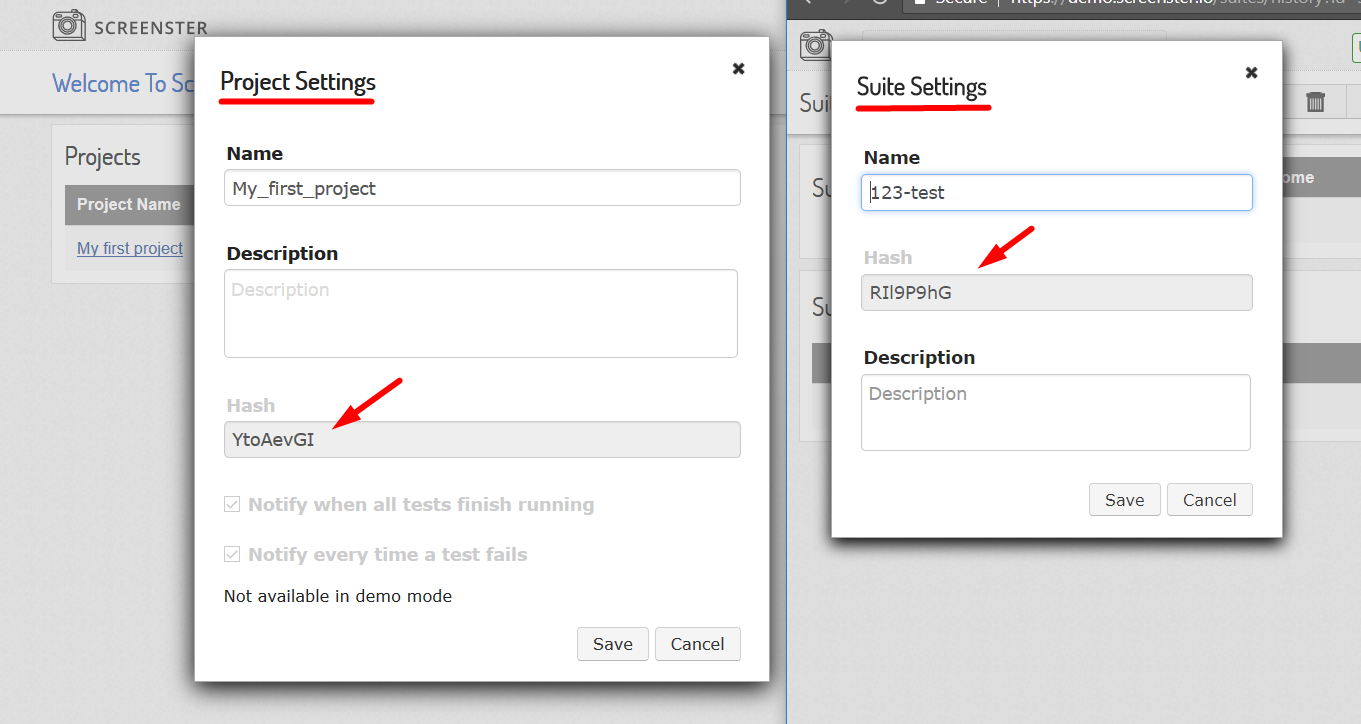Close the Suite Settings dialog
The height and width of the screenshot is (724, 1361).
(1251, 72)
